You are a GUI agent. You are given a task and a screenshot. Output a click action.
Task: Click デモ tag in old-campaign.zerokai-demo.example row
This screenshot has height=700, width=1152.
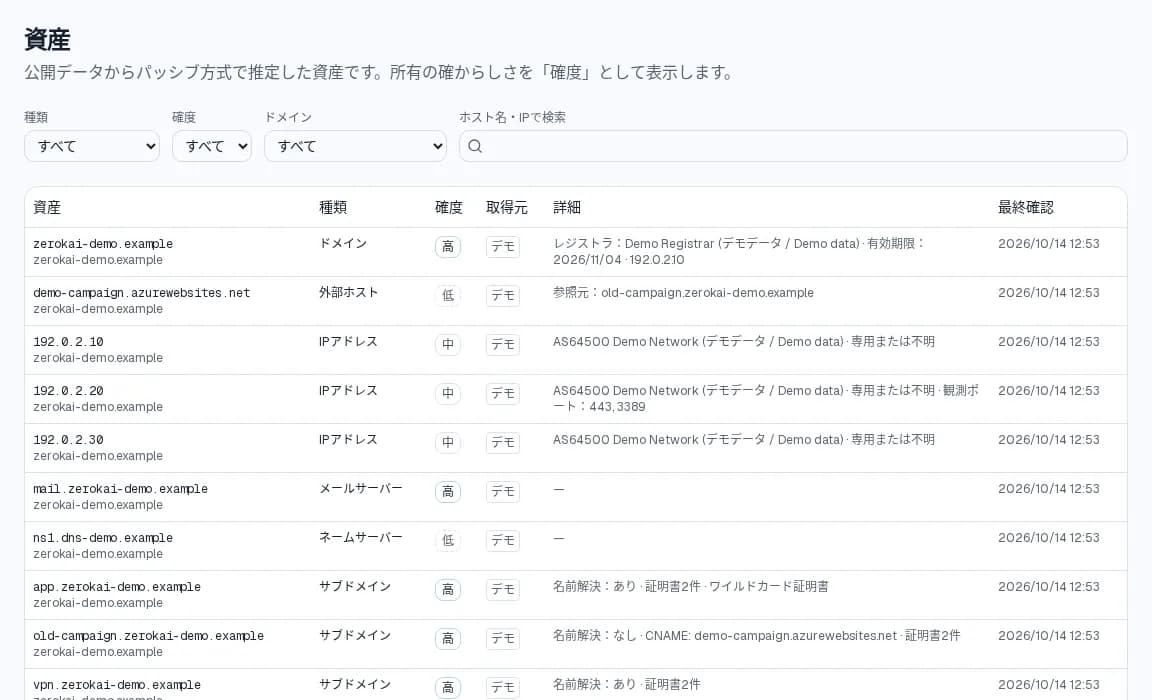tap(503, 639)
